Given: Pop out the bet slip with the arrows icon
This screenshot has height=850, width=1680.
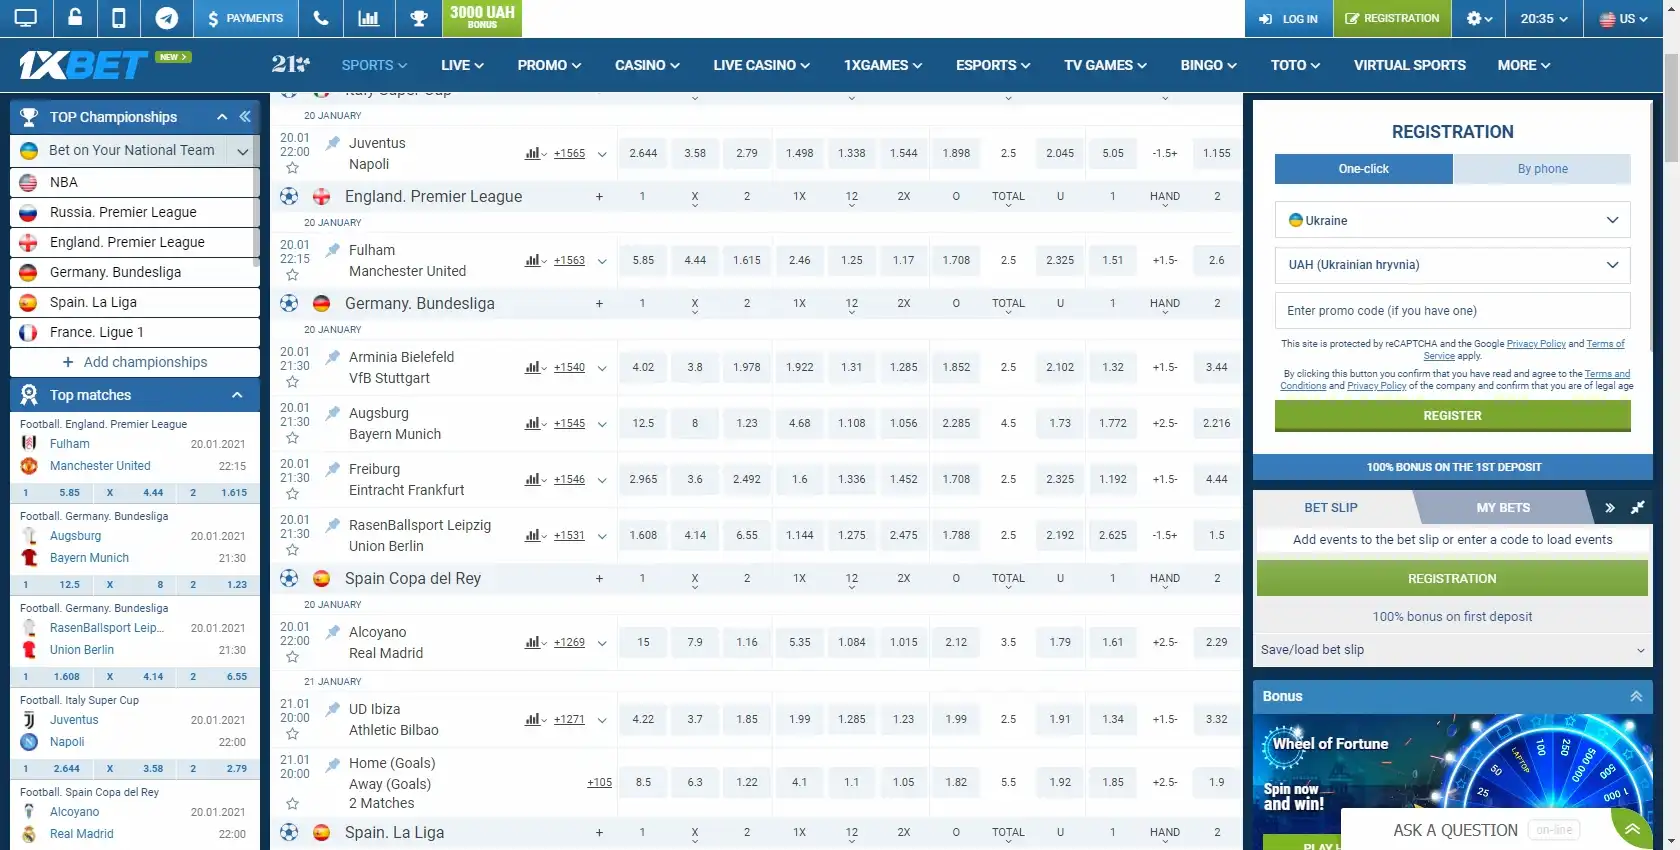Looking at the screenshot, I should tap(1638, 508).
